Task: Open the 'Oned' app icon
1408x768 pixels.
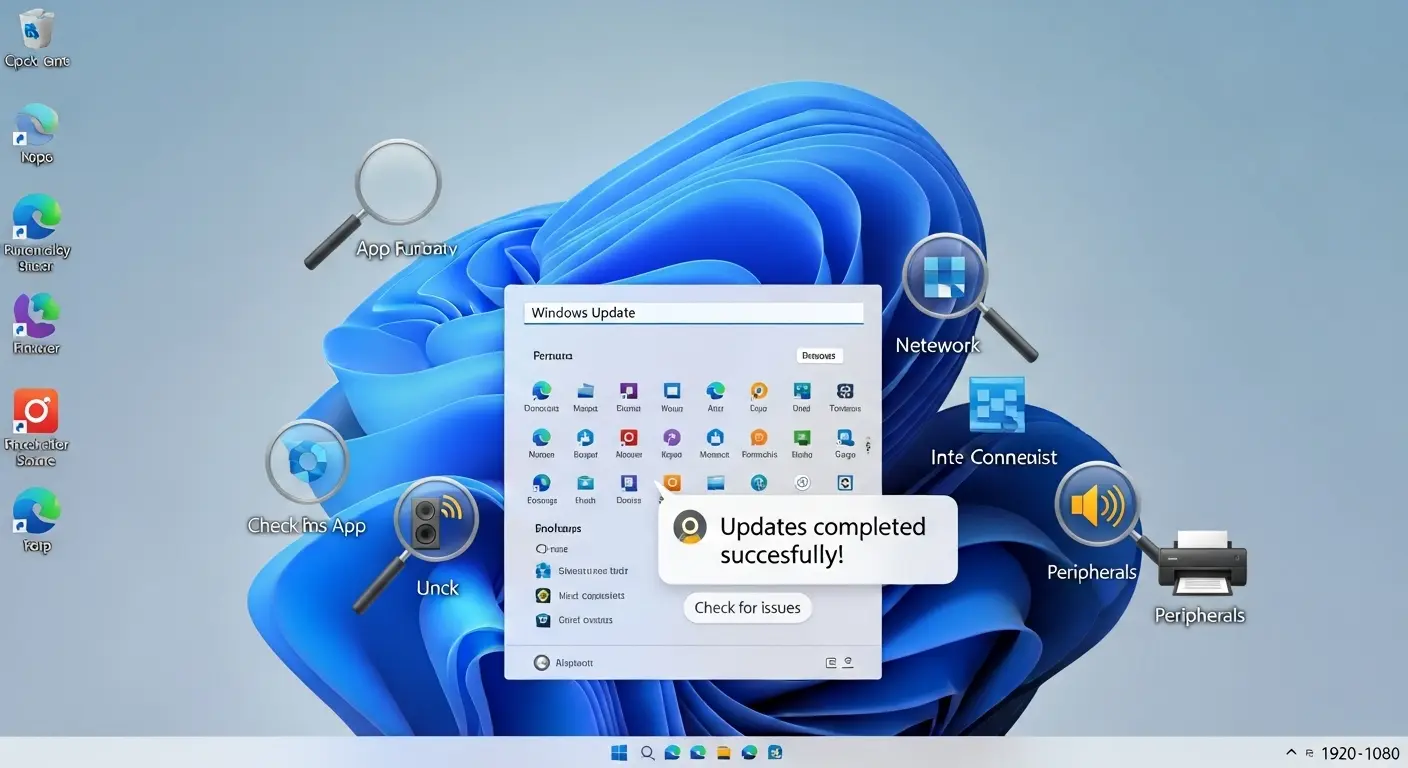Action: (802, 391)
